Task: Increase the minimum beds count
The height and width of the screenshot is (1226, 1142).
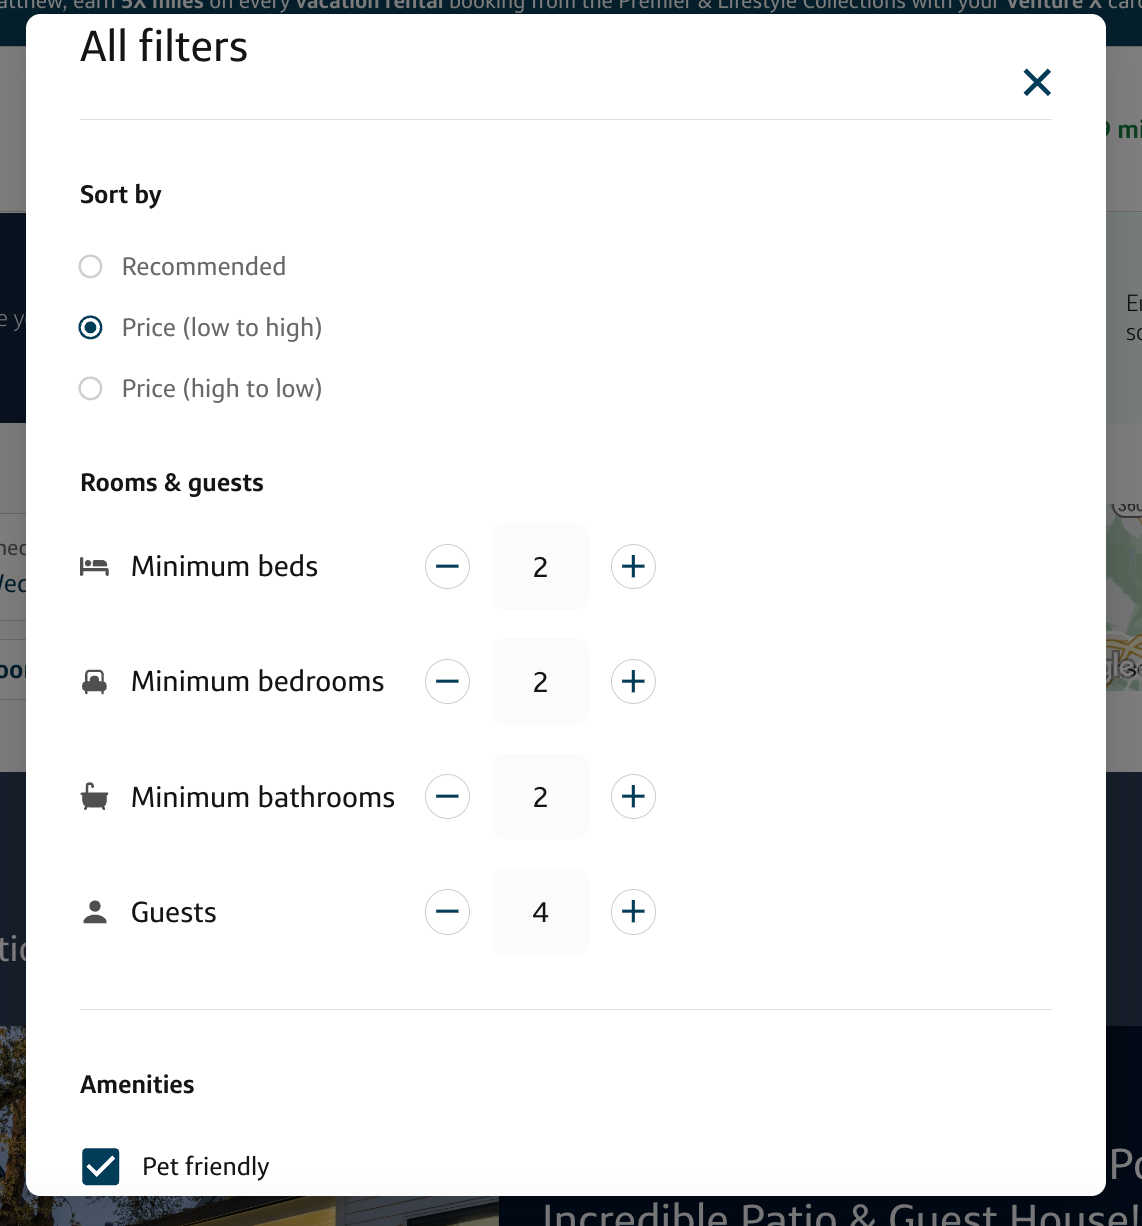Action: [633, 567]
